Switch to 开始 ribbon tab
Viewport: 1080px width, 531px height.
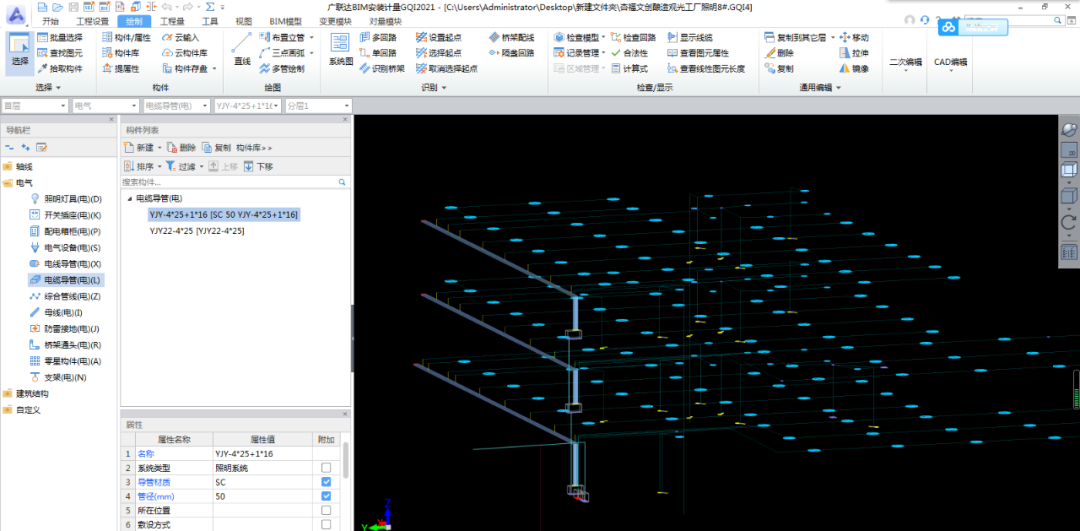click(x=50, y=21)
